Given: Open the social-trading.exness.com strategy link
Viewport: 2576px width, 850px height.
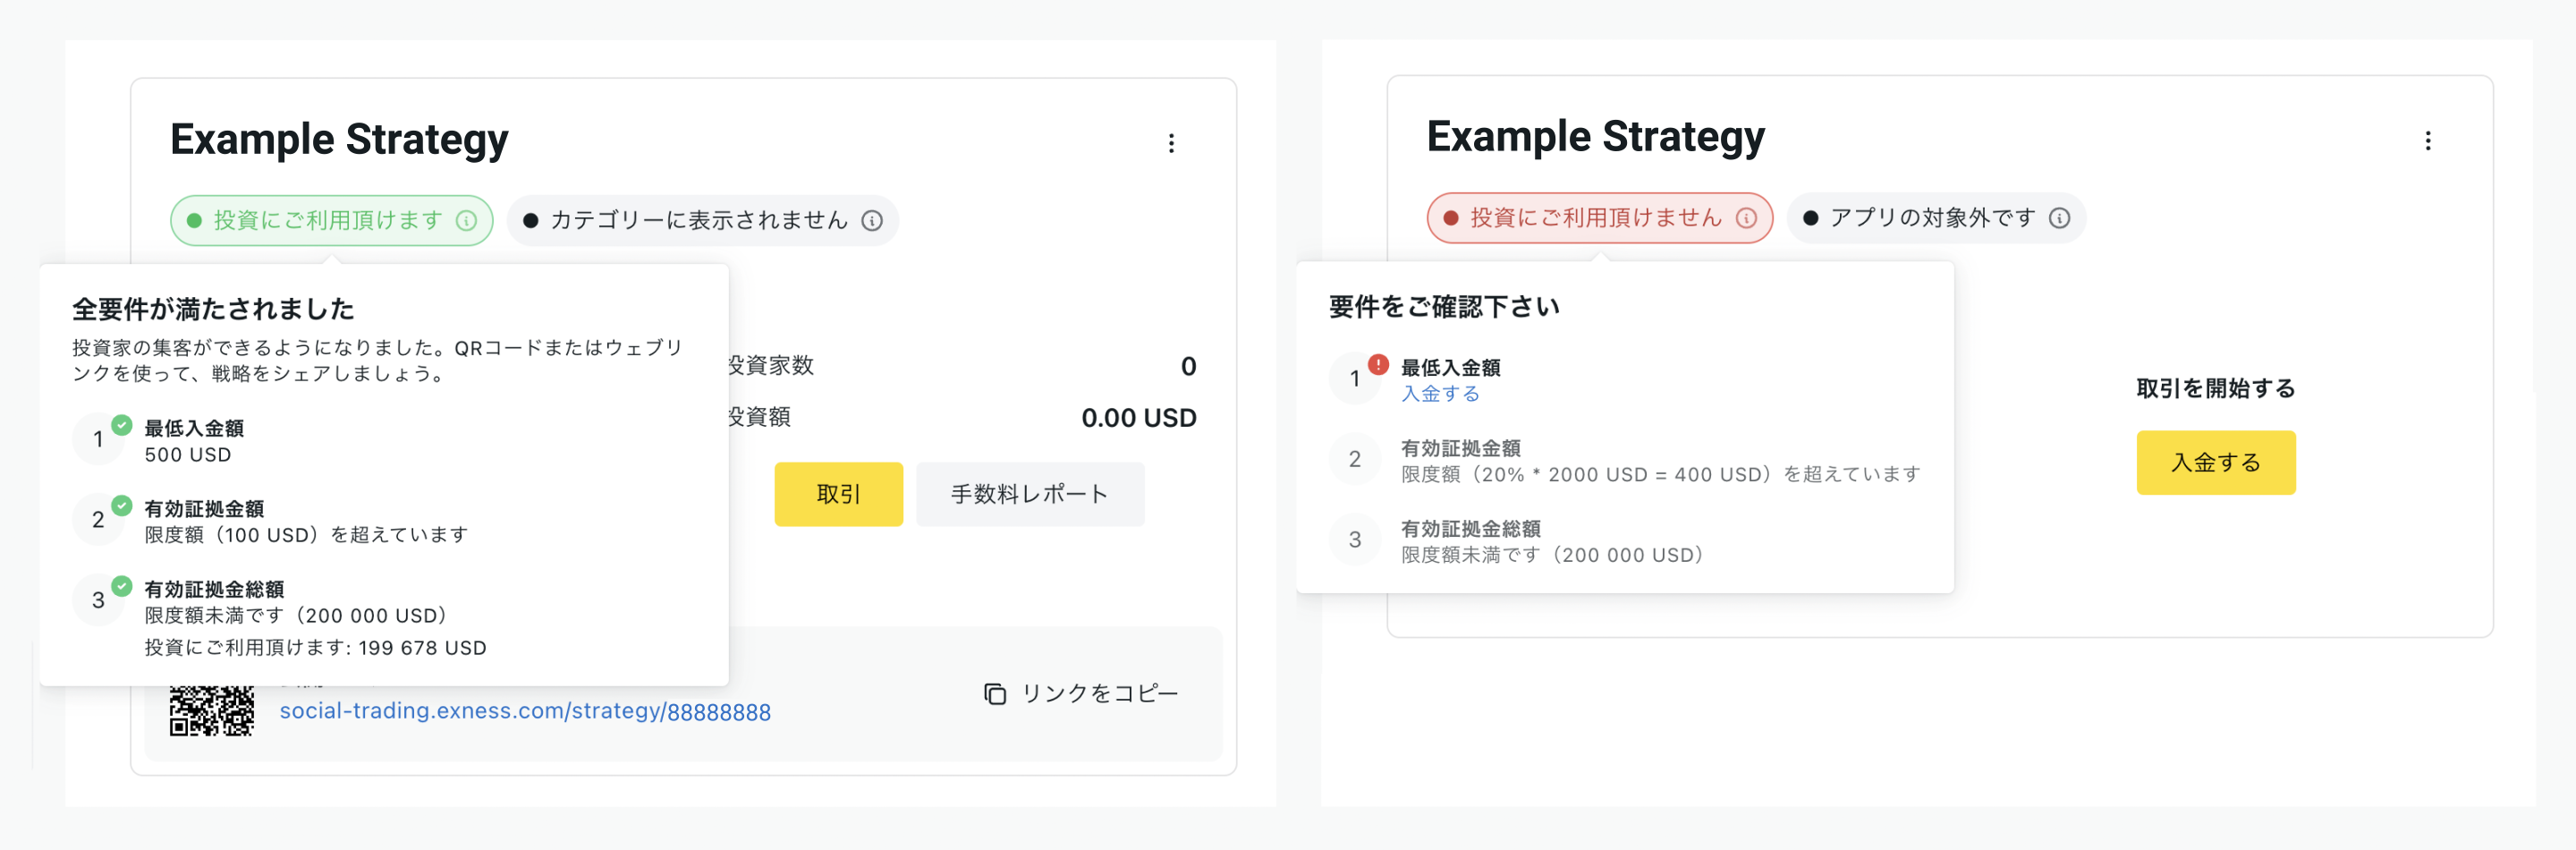Looking at the screenshot, I should tap(525, 711).
